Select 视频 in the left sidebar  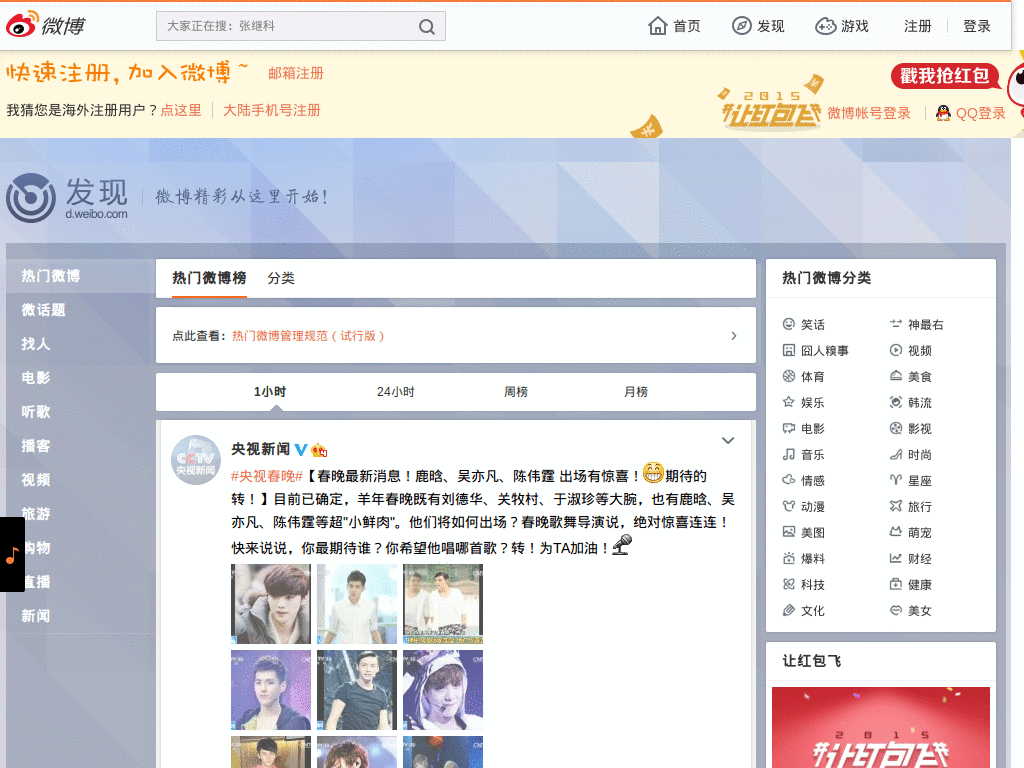coord(36,479)
